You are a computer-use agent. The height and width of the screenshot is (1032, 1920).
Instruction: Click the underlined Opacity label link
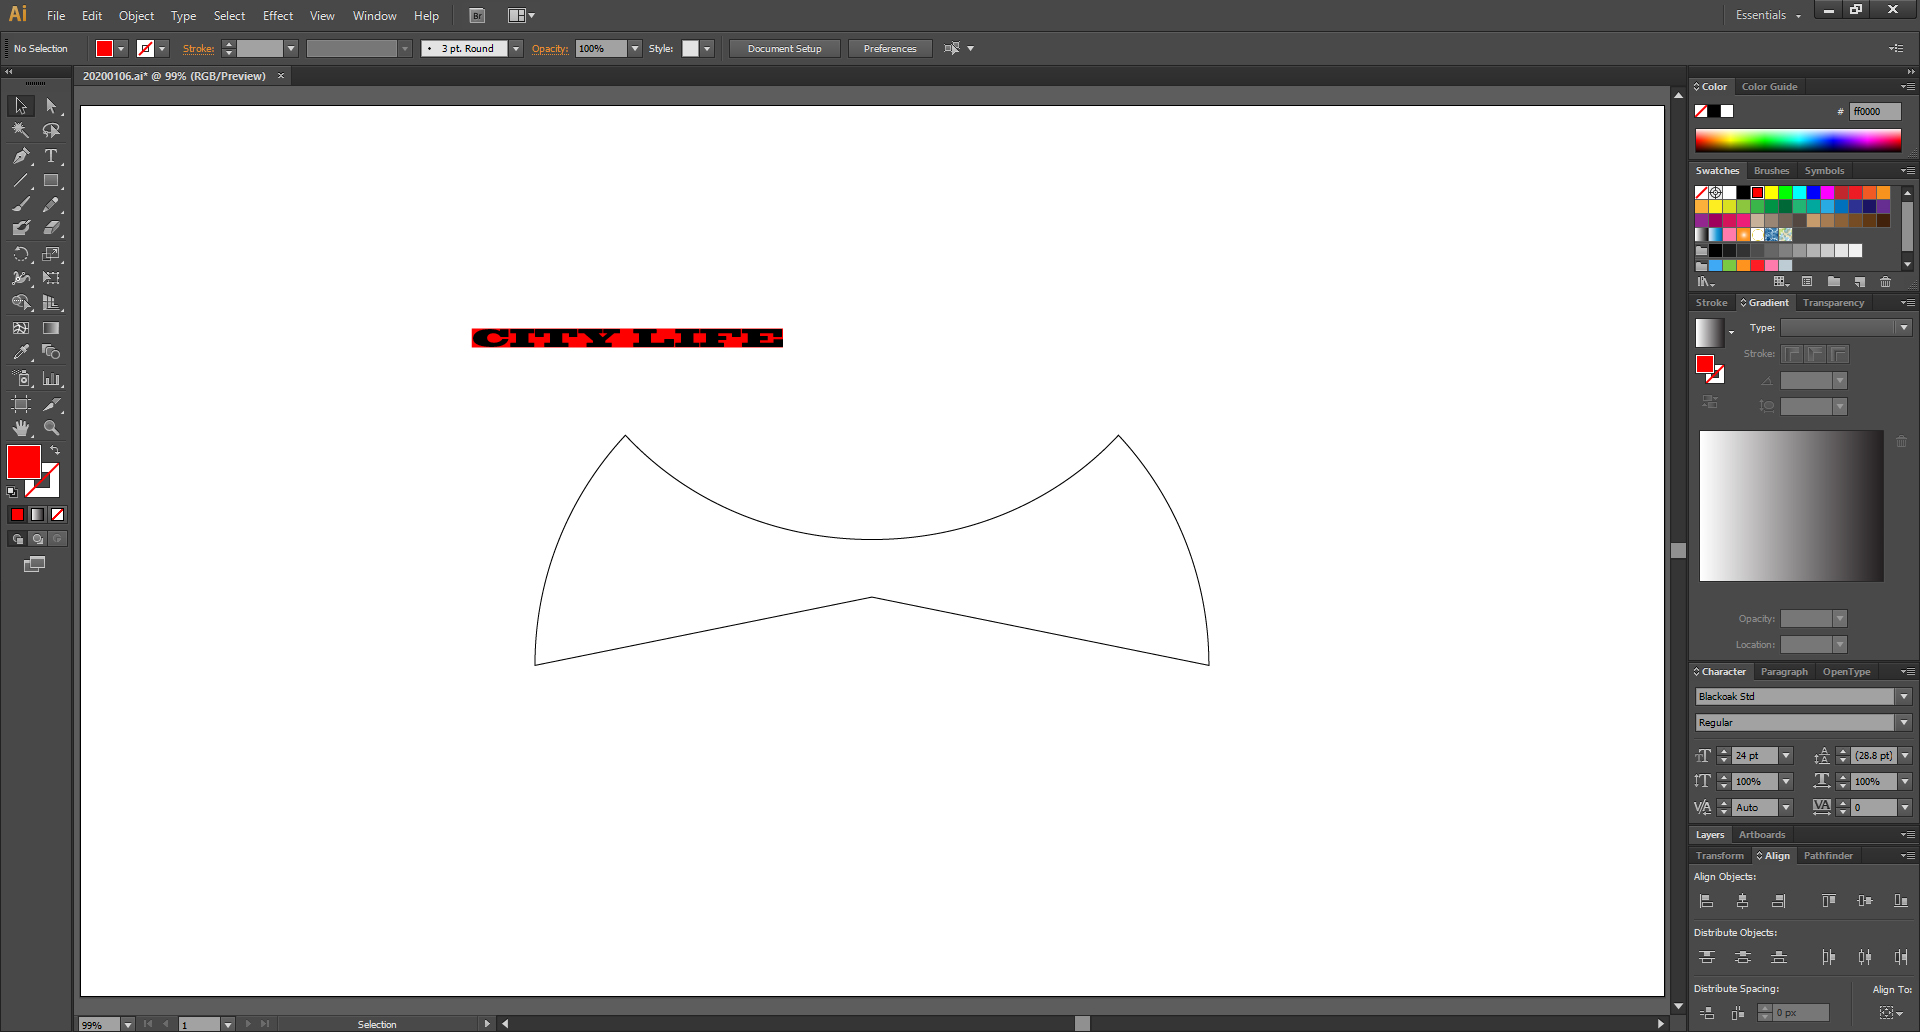[x=550, y=48]
